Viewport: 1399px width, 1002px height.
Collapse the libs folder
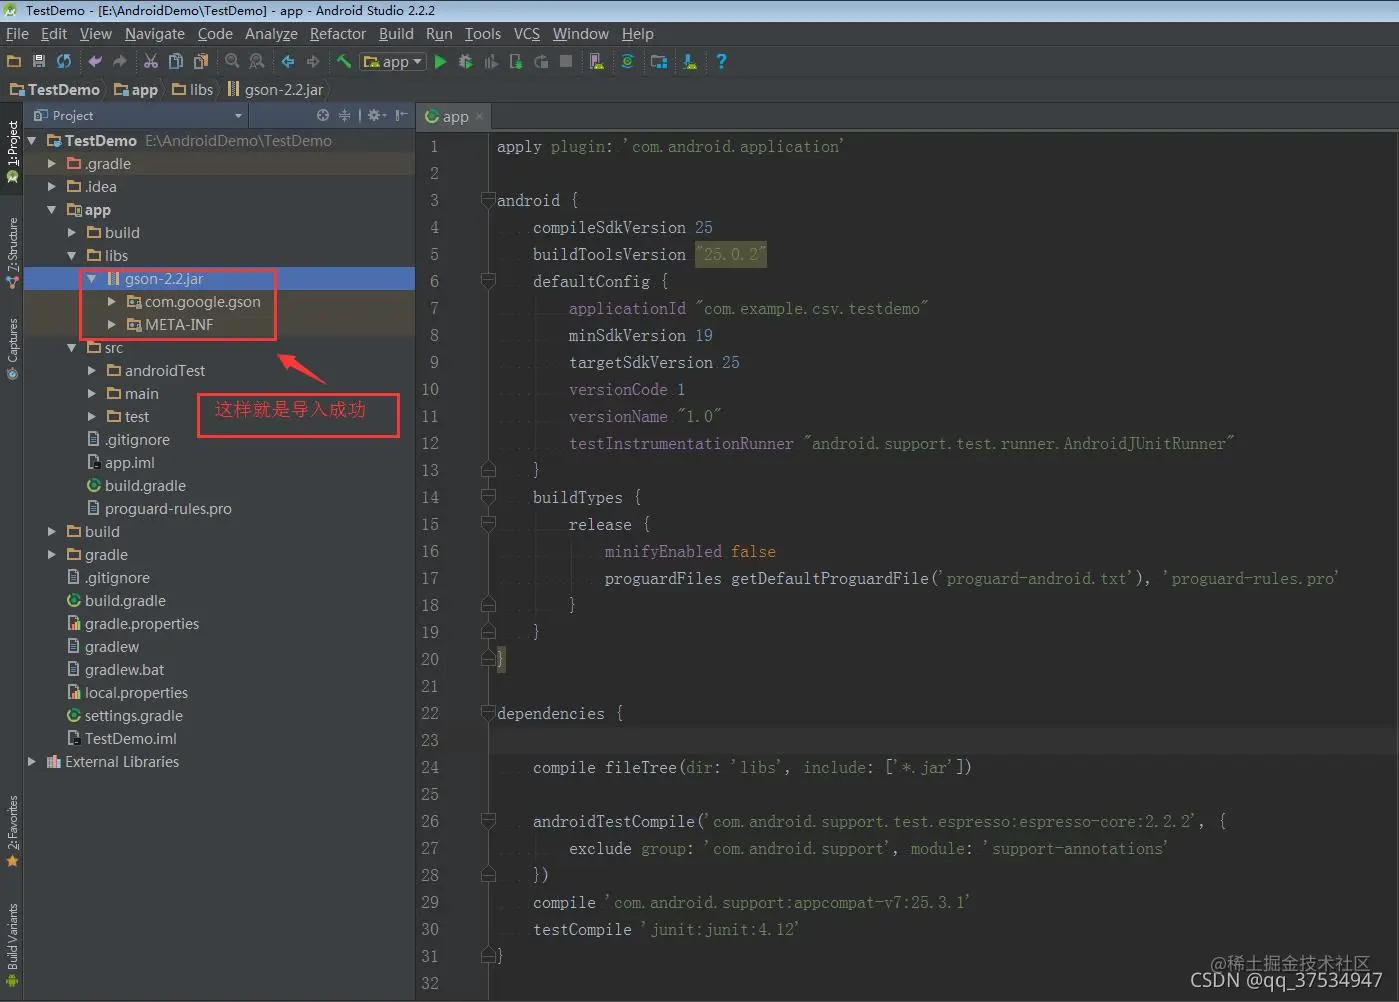point(72,255)
